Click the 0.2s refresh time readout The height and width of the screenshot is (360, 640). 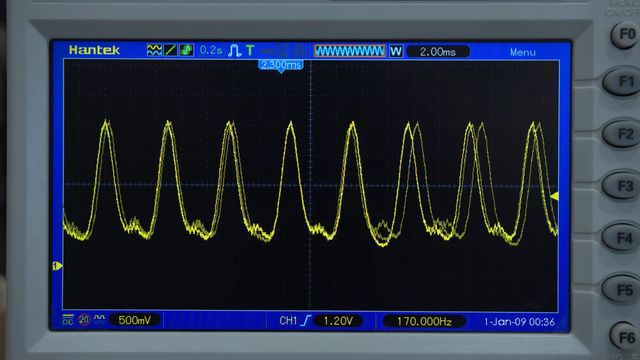coord(211,50)
